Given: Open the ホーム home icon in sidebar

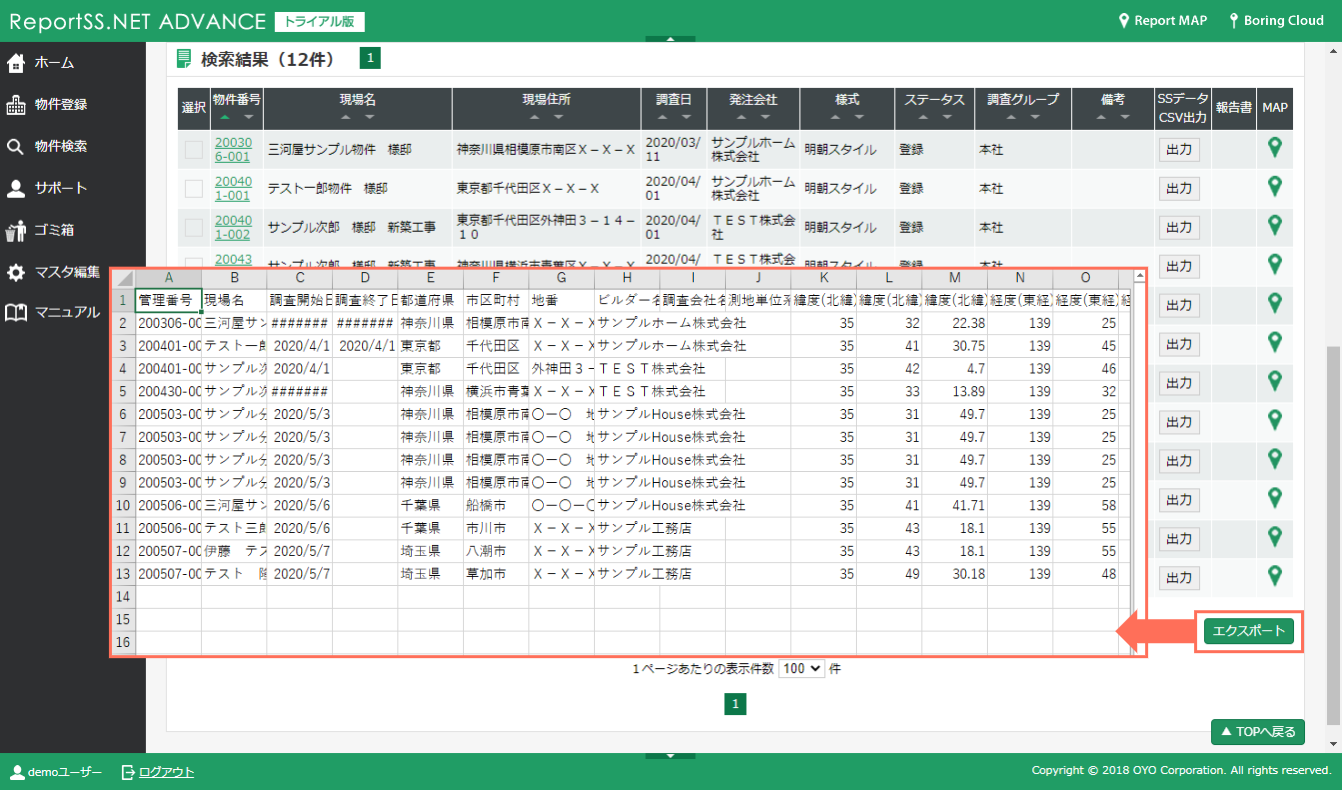Looking at the screenshot, I should (15, 63).
